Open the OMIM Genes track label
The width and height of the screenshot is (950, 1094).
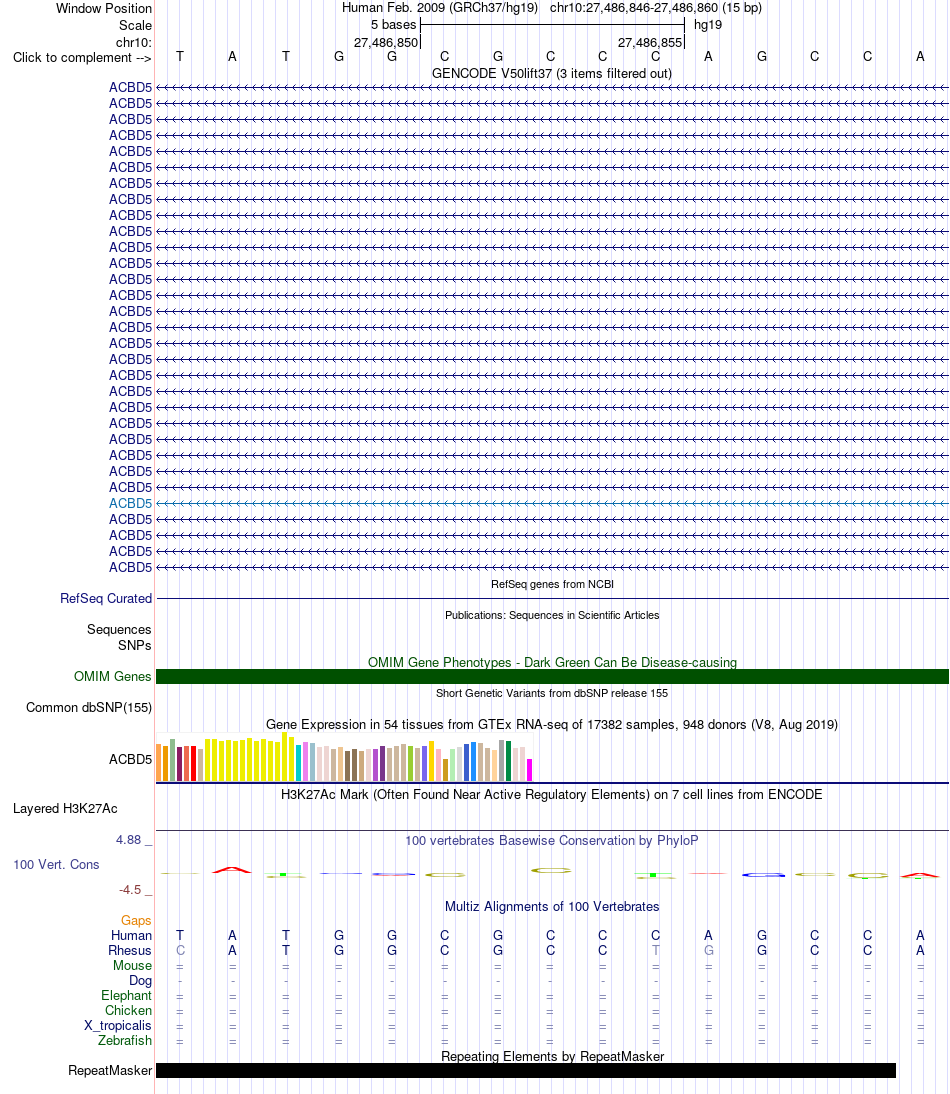pyautogui.click(x=112, y=676)
